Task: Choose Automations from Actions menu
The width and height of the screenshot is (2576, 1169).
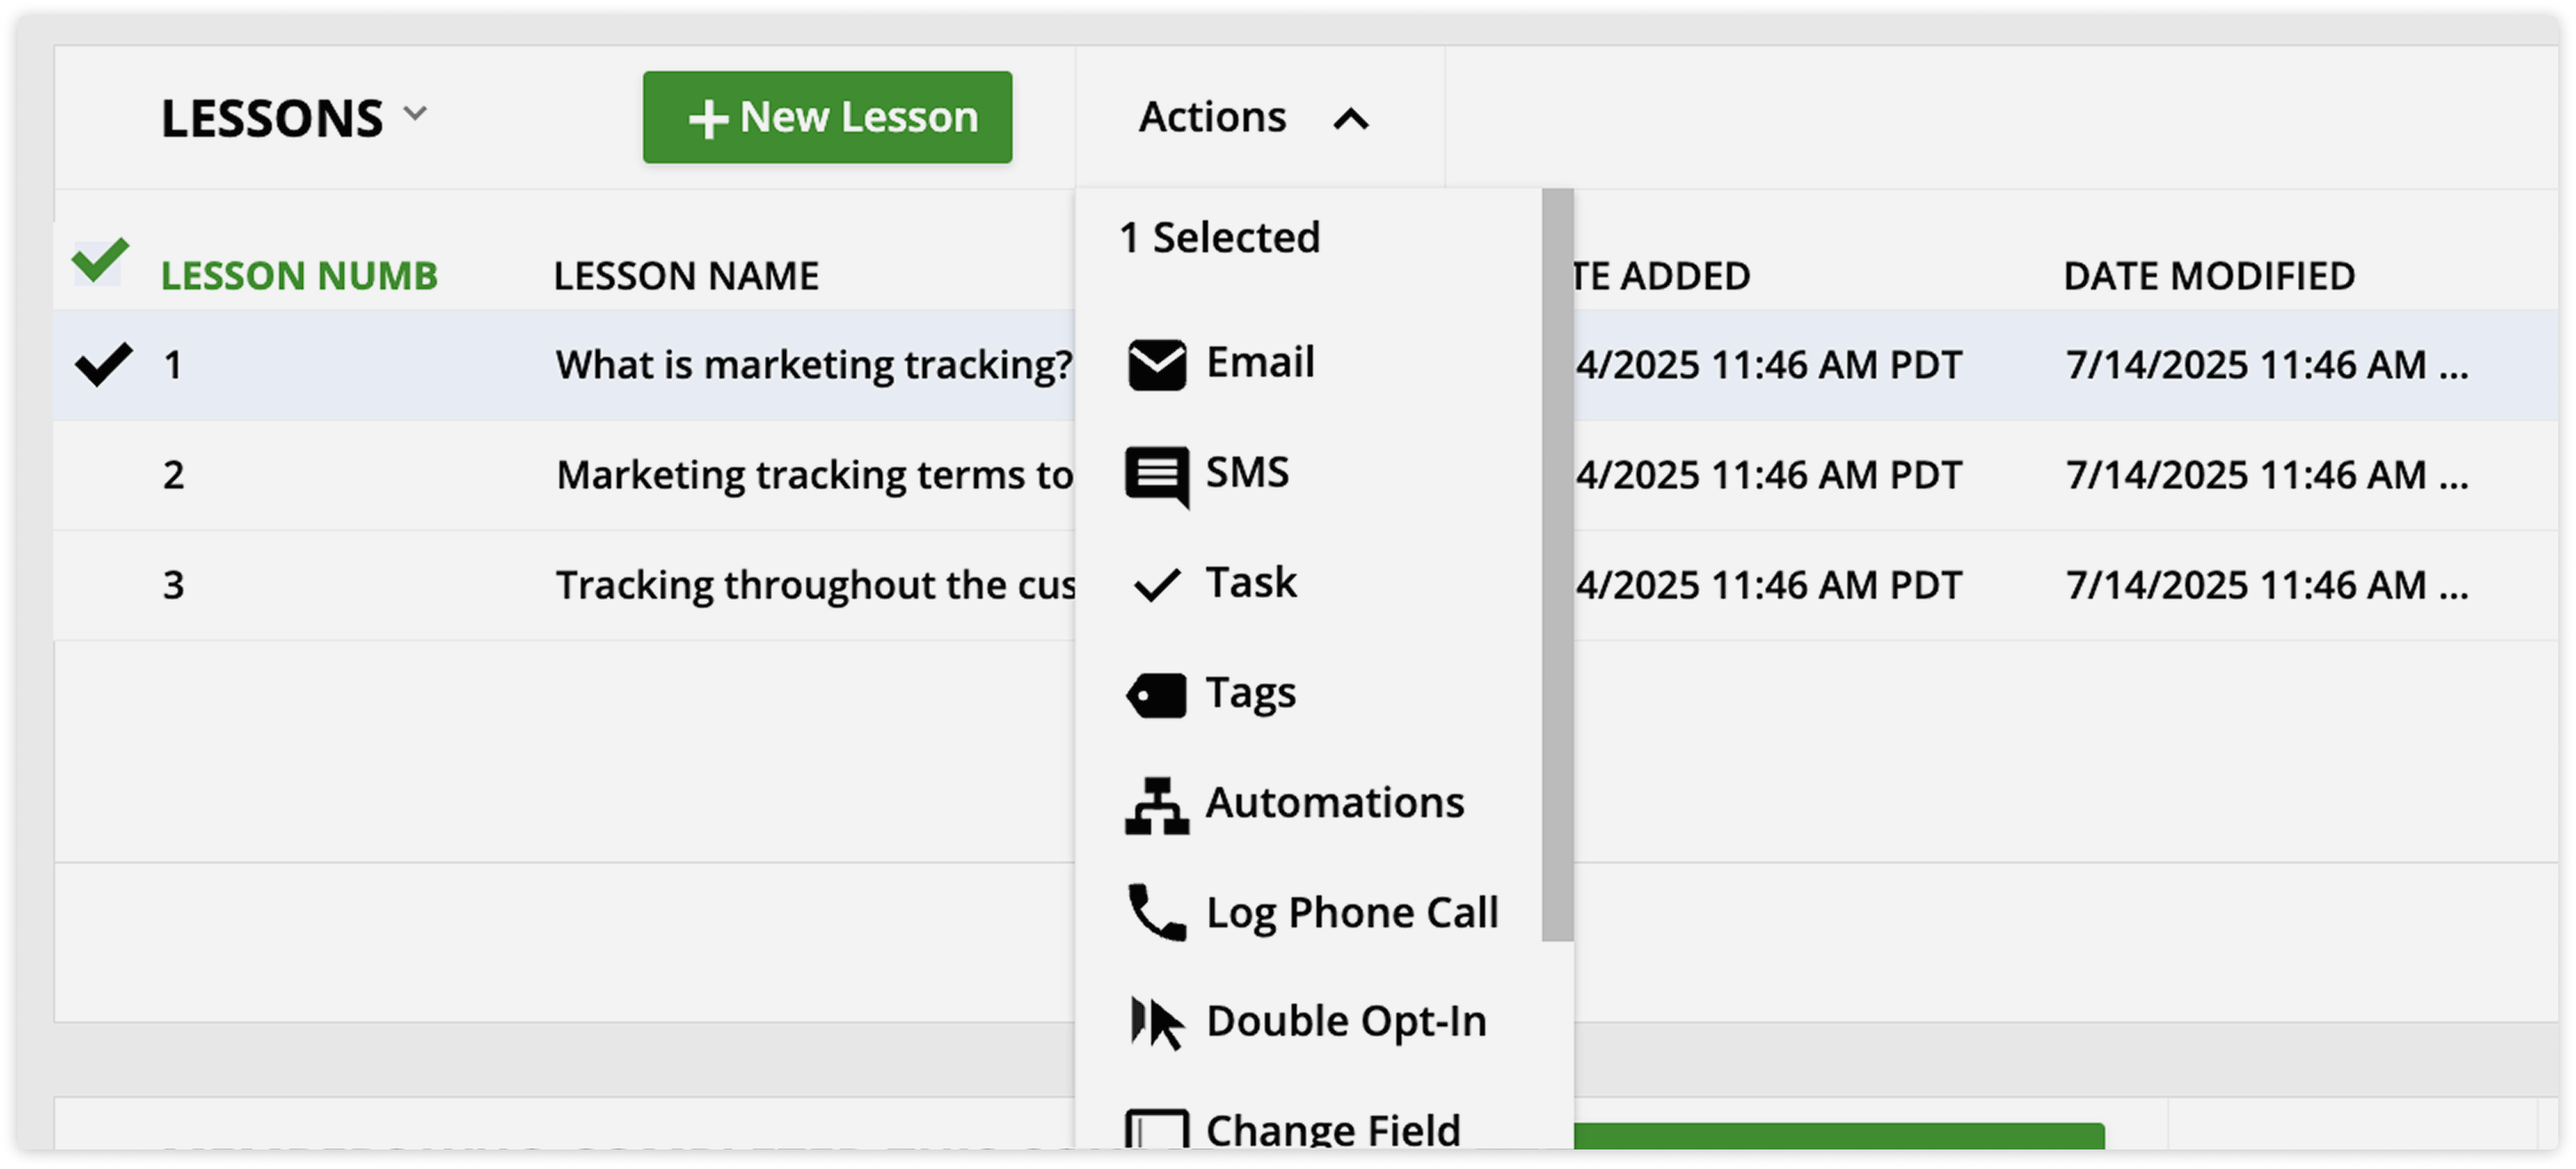Action: pos(1309,803)
